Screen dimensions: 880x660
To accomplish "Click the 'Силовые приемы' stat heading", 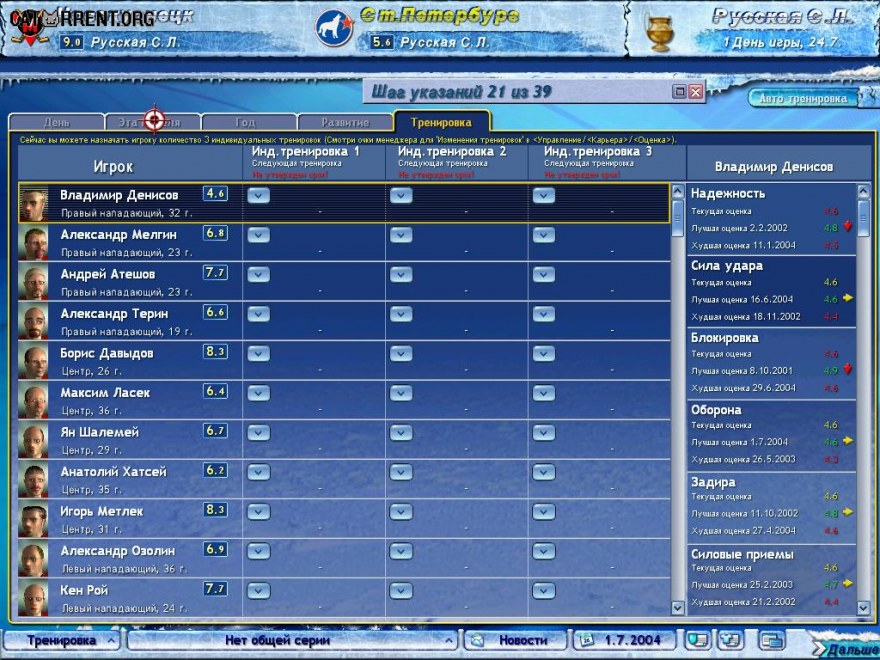I will [x=742, y=554].
